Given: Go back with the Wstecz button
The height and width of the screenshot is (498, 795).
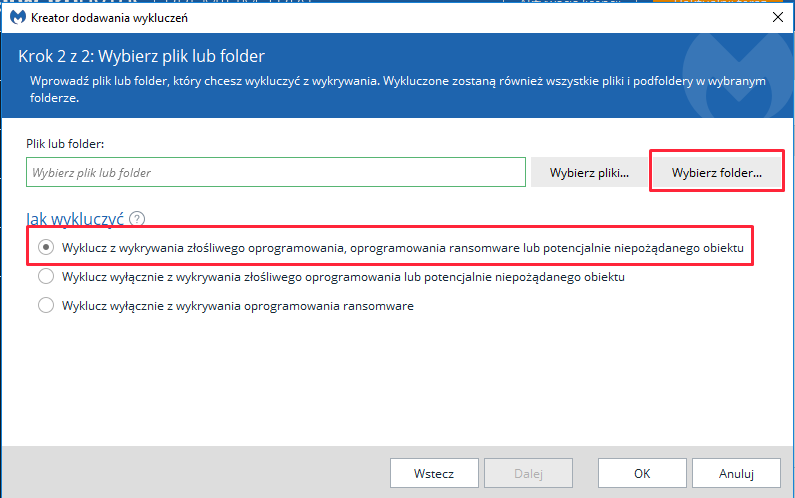Looking at the screenshot, I should (434, 473).
